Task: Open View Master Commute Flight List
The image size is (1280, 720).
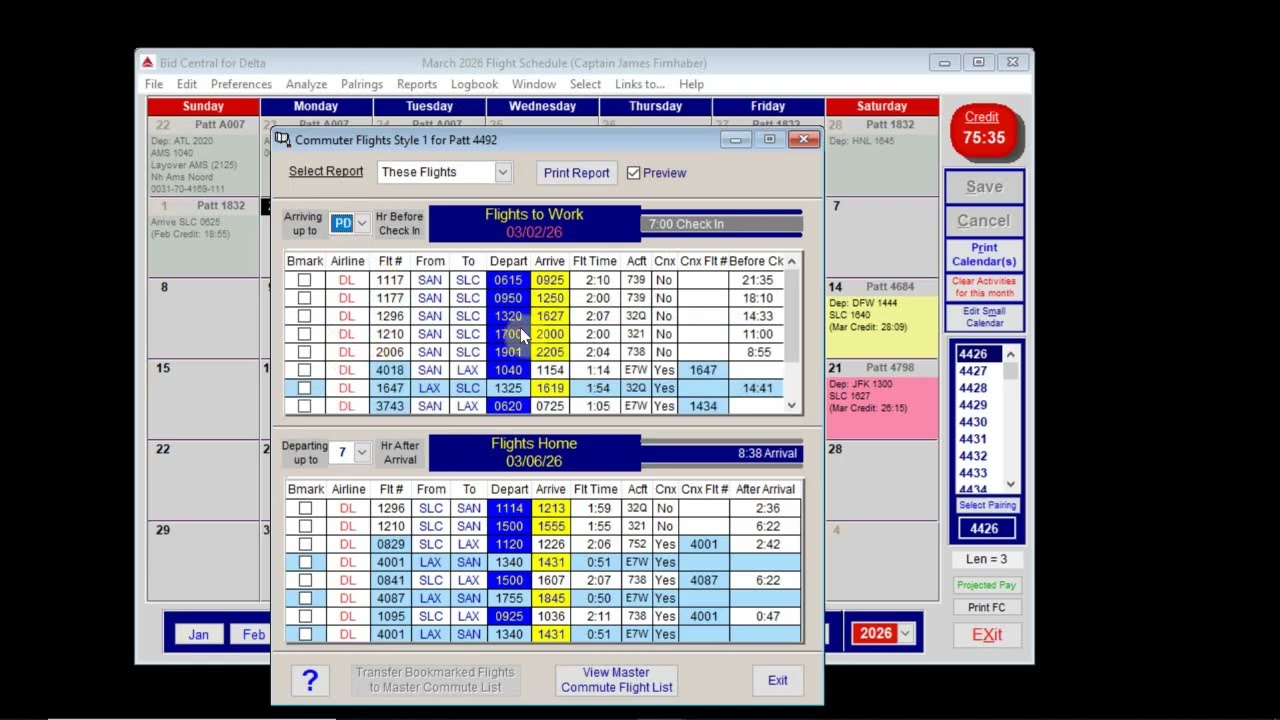Action: 616,680
